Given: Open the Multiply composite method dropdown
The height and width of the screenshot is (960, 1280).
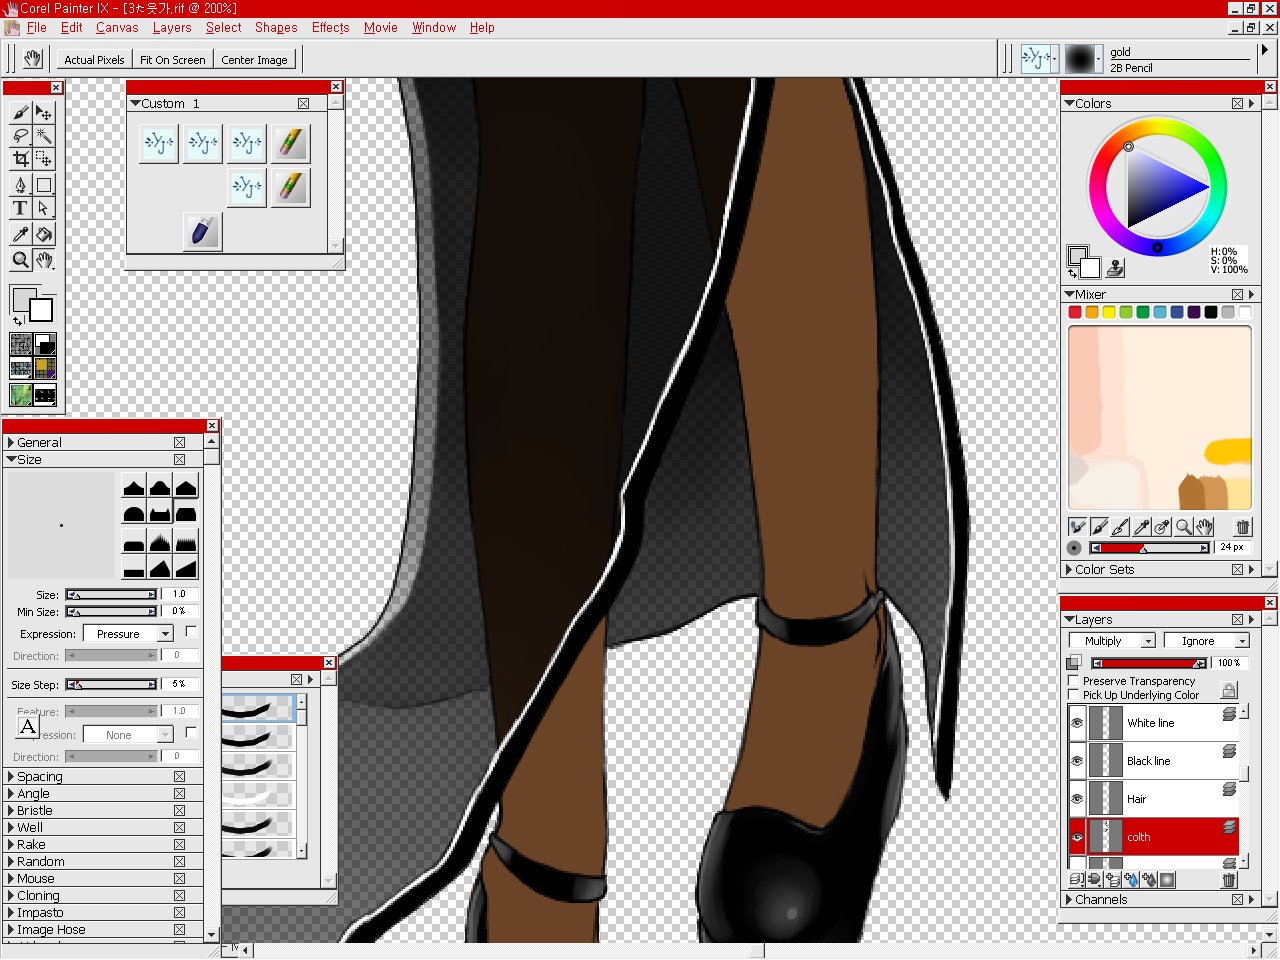Looking at the screenshot, I should pyautogui.click(x=1112, y=641).
